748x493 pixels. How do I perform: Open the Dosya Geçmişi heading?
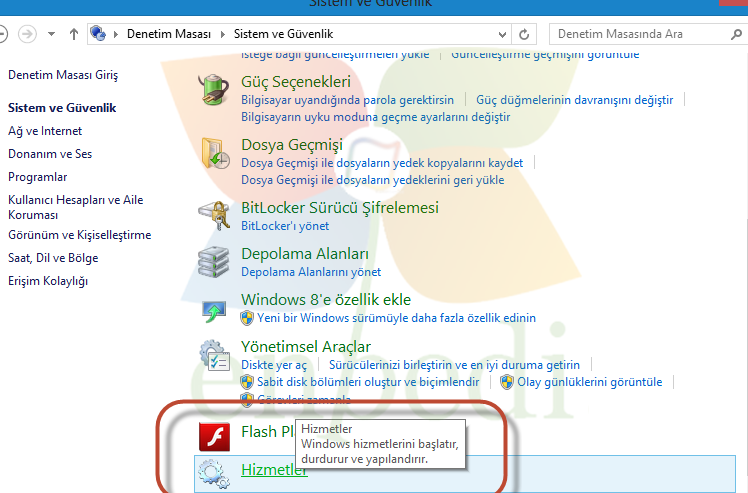tap(292, 145)
